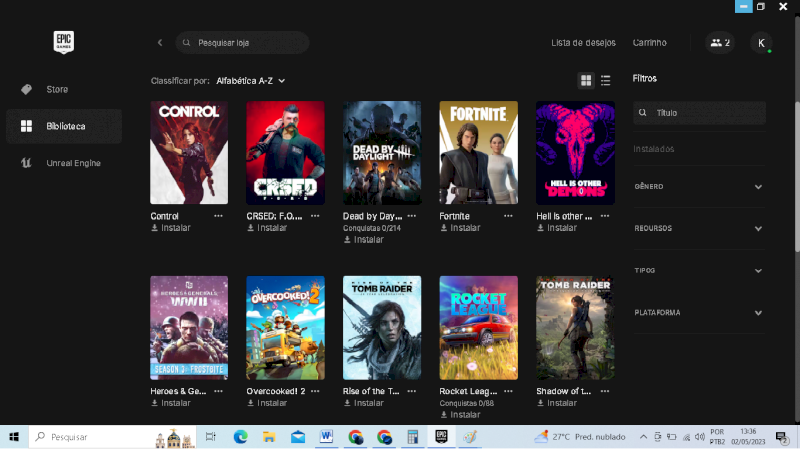
Task: Open options menu for Heroes & Generals
Action: point(218,391)
